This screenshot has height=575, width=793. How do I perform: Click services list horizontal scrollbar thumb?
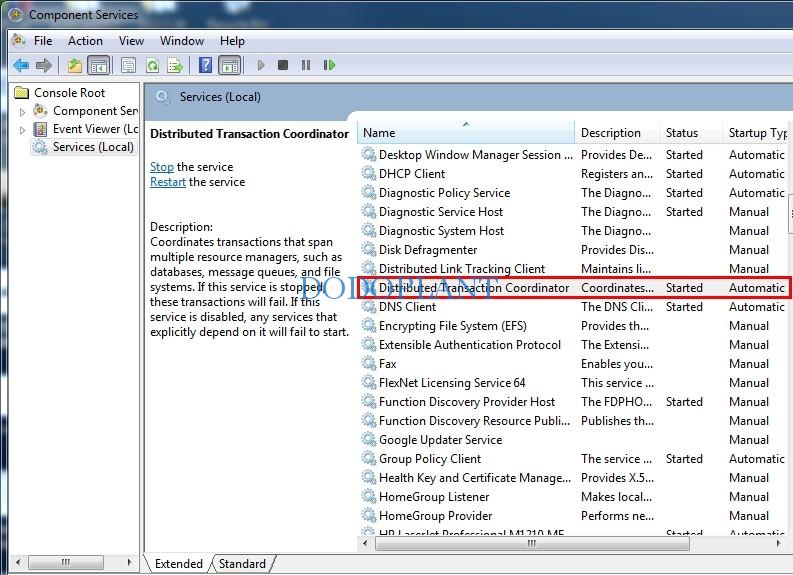point(532,544)
